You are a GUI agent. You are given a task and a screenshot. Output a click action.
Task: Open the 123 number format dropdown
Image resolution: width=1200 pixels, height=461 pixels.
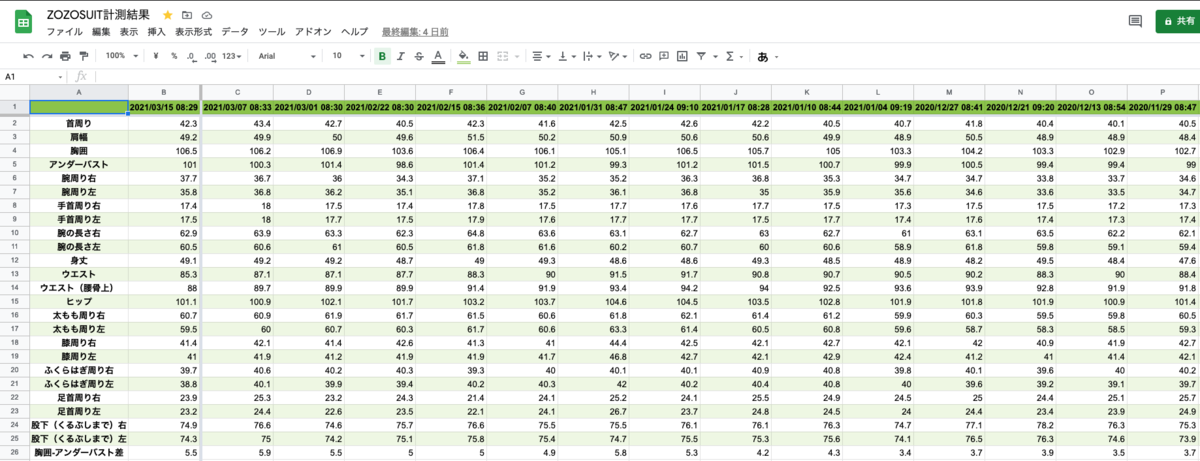[233, 56]
